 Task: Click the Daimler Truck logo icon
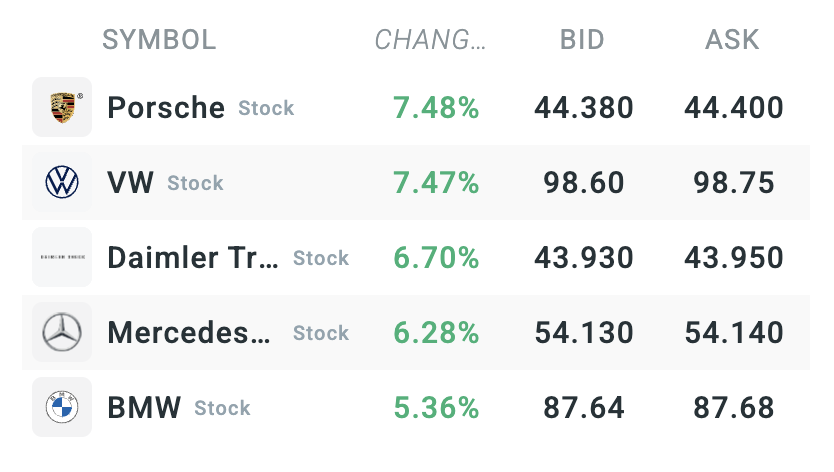[62, 257]
